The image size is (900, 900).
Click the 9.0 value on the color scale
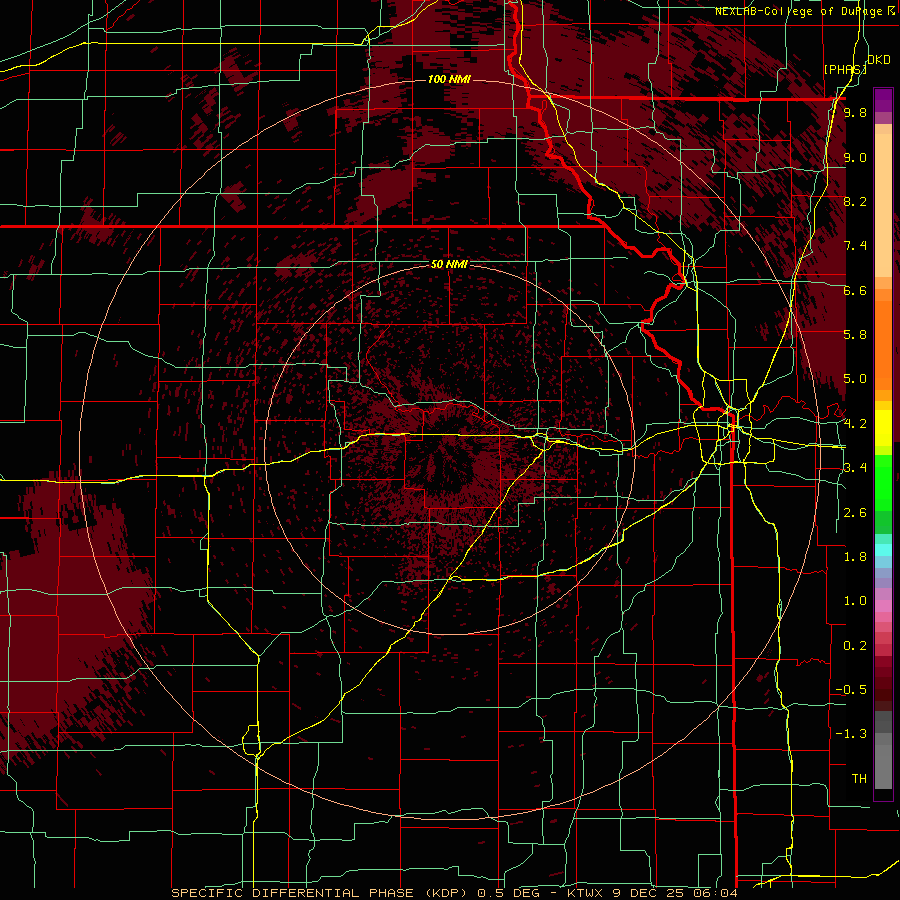855,157
